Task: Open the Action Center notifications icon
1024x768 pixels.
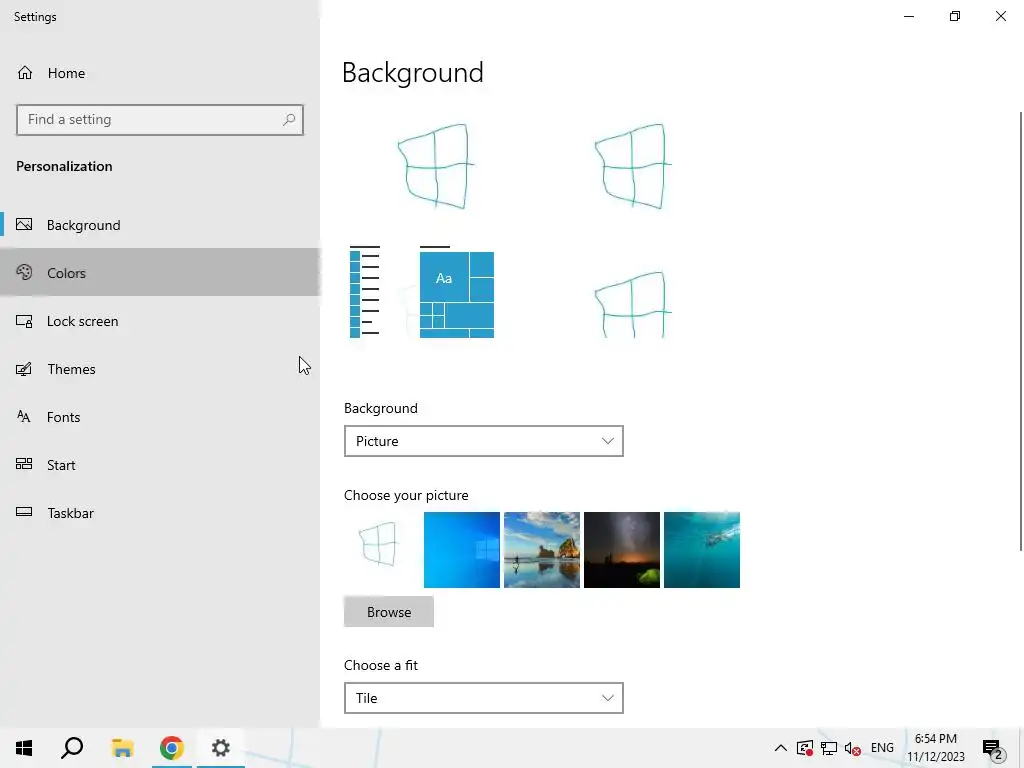Action: (993, 748)
